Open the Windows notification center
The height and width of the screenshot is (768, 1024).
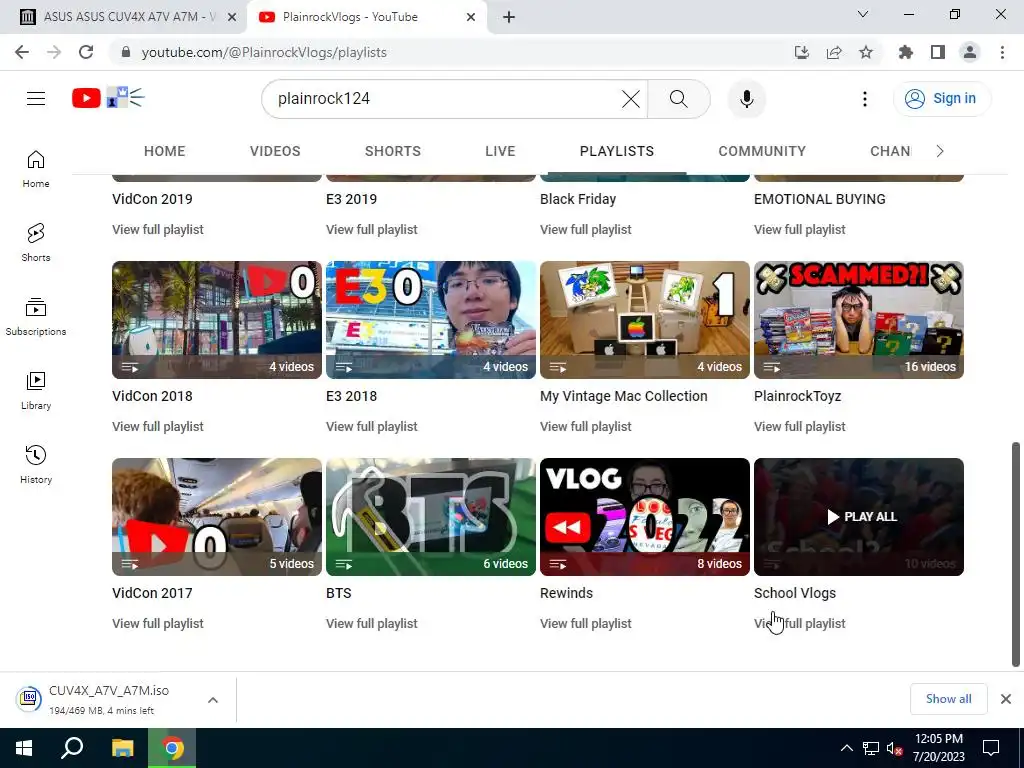tap(991, 748)
